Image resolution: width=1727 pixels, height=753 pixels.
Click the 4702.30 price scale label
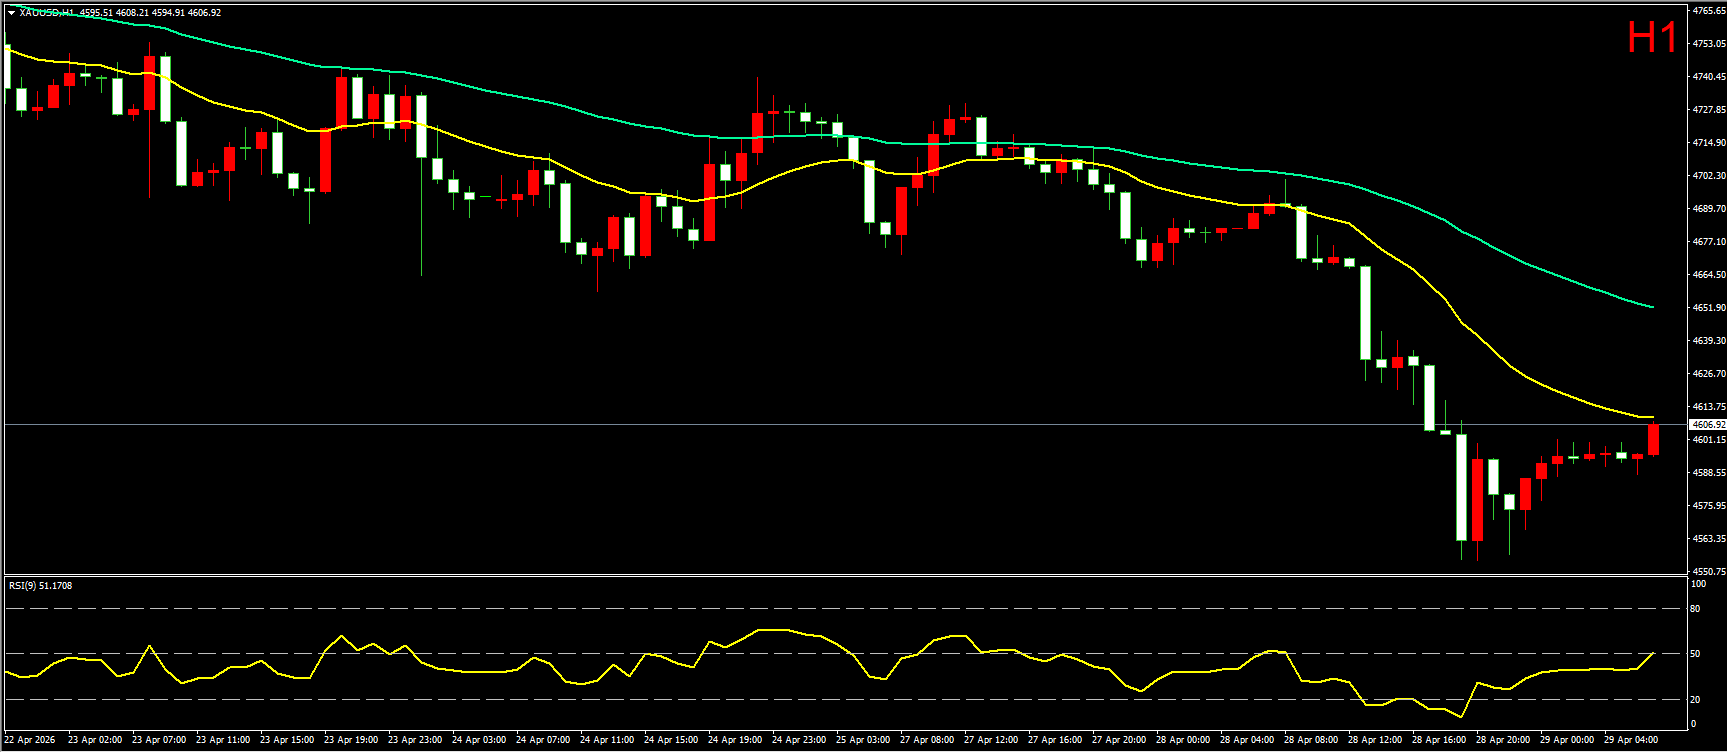click(x=1708, y=176)
